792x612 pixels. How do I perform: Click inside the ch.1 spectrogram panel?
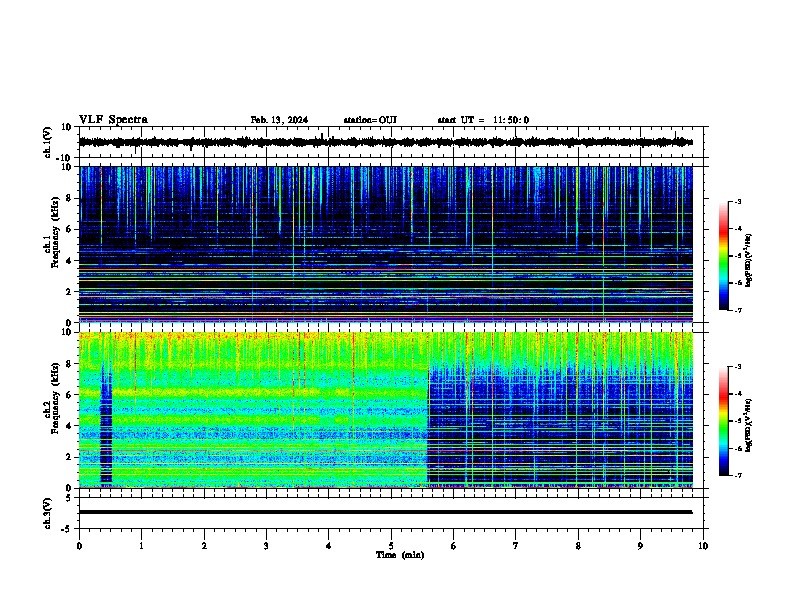point(386,244)
